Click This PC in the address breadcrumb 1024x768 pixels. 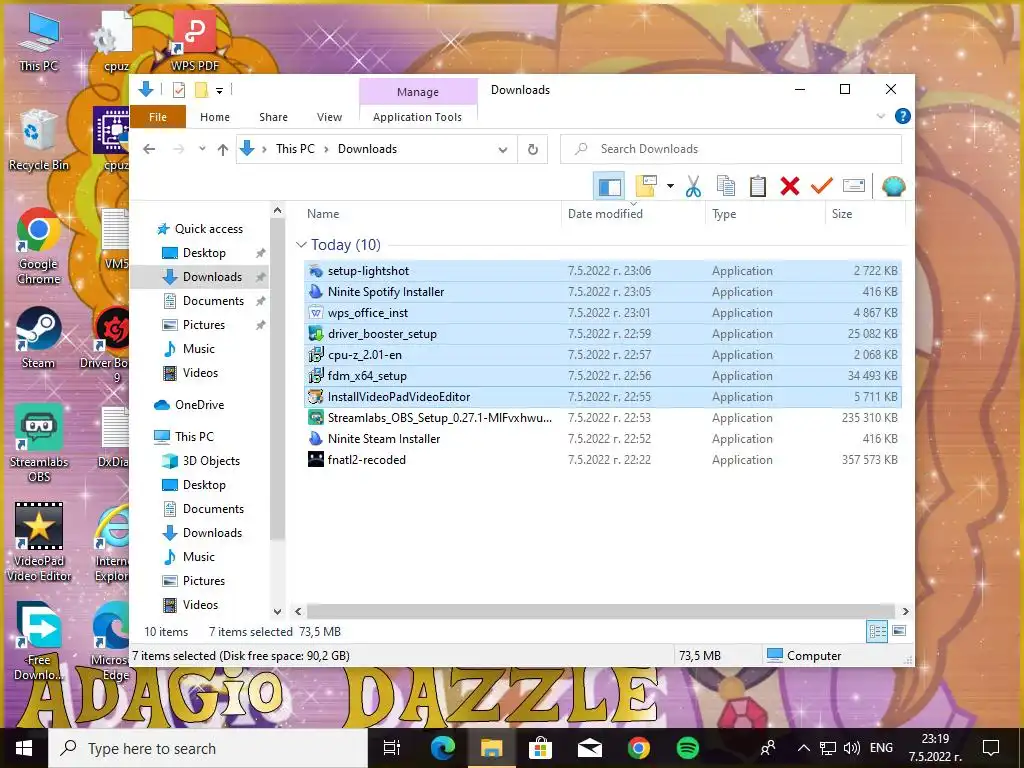click(x=295, y=149)
